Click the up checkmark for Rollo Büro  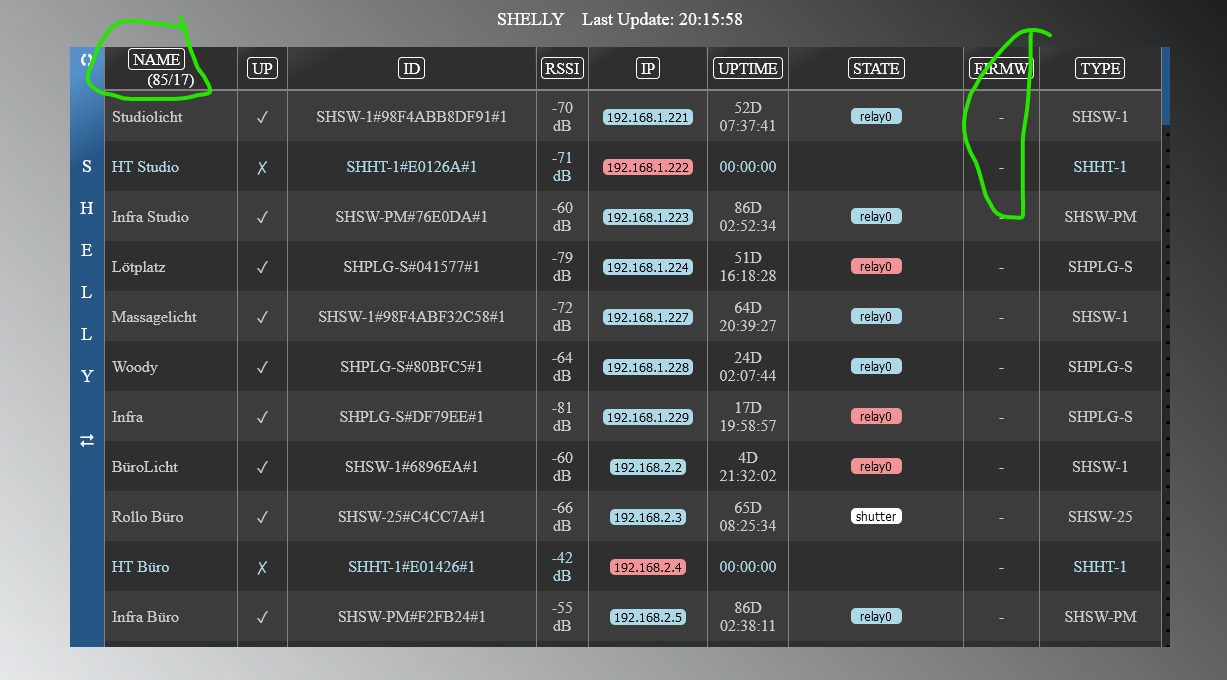(x=262, y=517)
